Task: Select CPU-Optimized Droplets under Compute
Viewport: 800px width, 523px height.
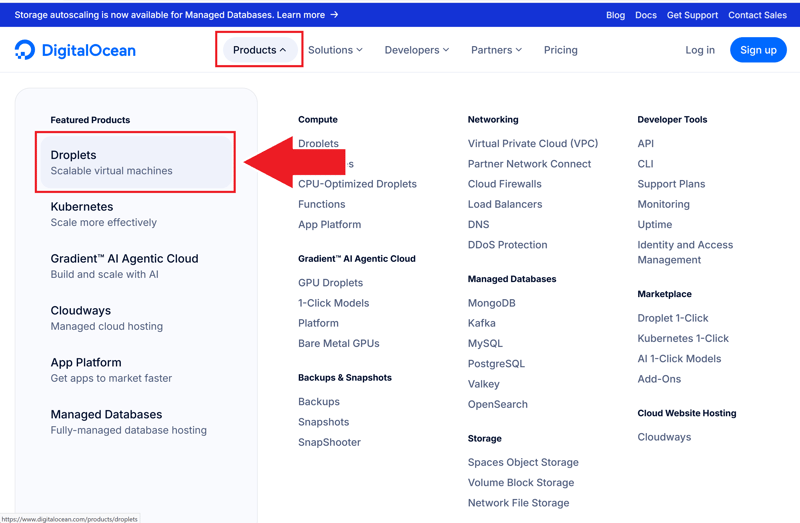Action: click(x=357, y=184)
